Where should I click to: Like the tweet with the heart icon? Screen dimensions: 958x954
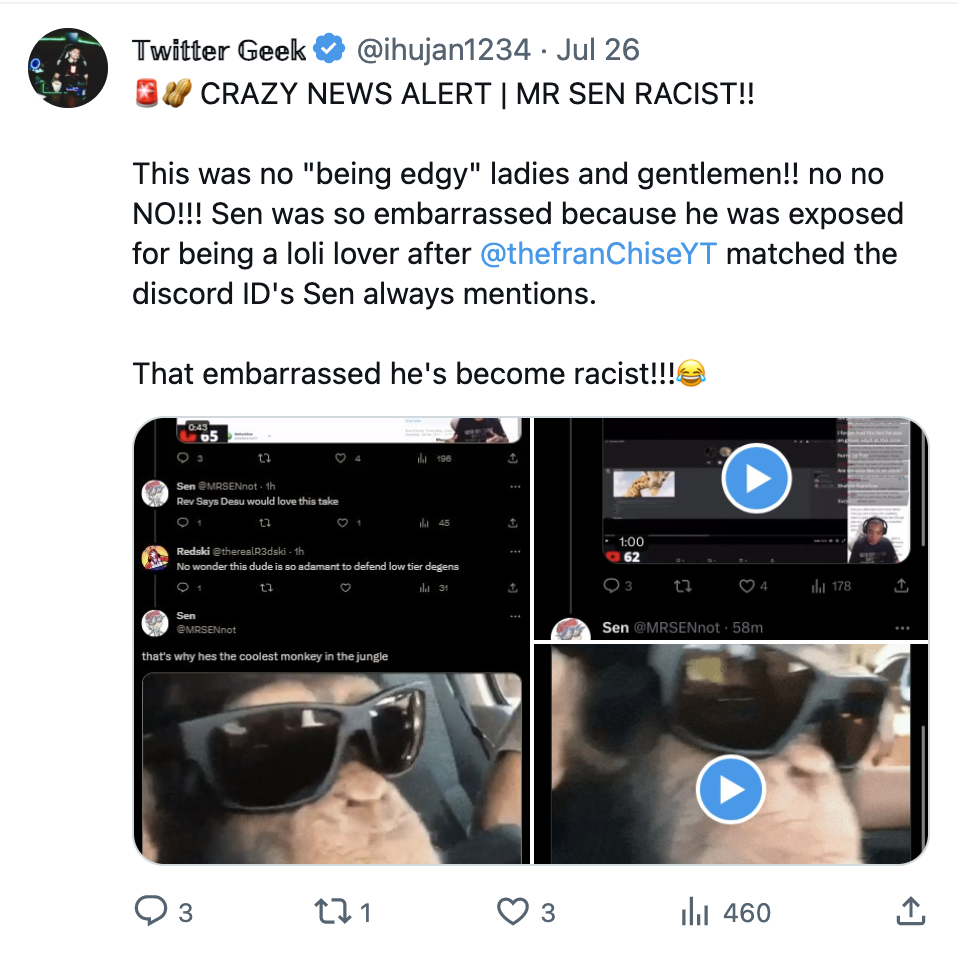(513, 911)
